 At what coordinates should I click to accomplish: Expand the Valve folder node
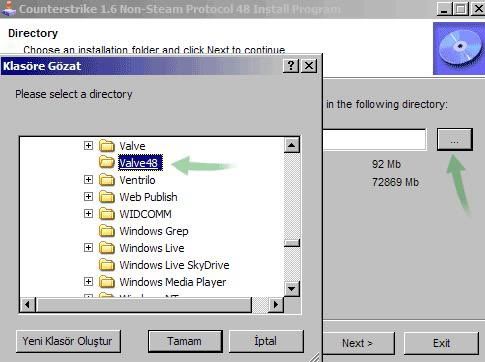[x=88, y=146]
